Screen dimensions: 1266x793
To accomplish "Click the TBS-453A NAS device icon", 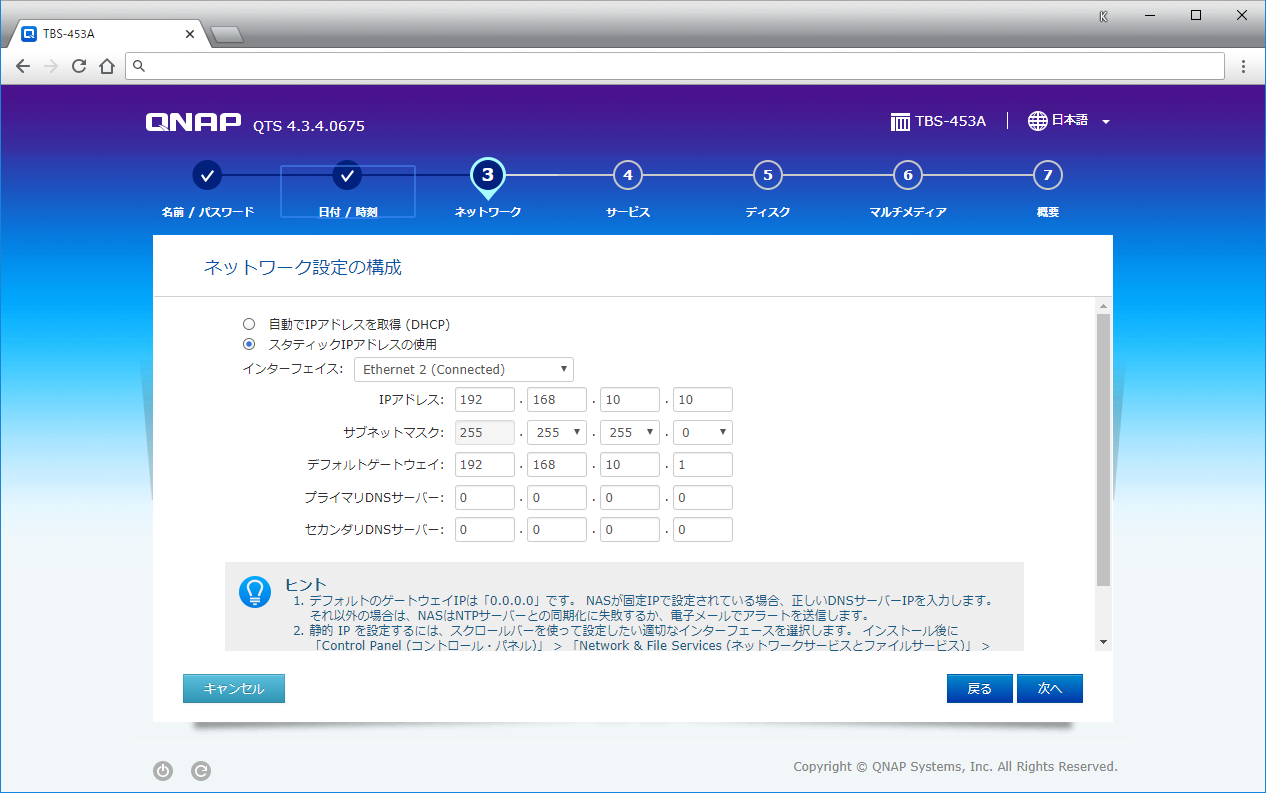I will coord(900,122).
